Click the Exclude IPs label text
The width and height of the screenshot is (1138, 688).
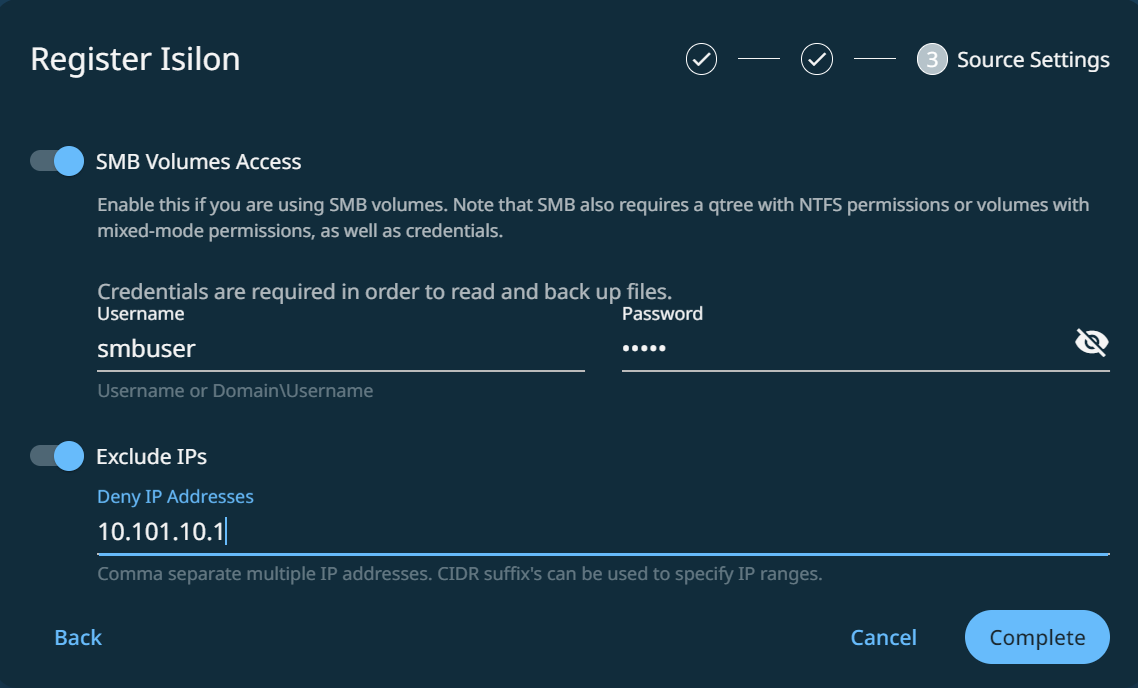[x=151, y=457]
